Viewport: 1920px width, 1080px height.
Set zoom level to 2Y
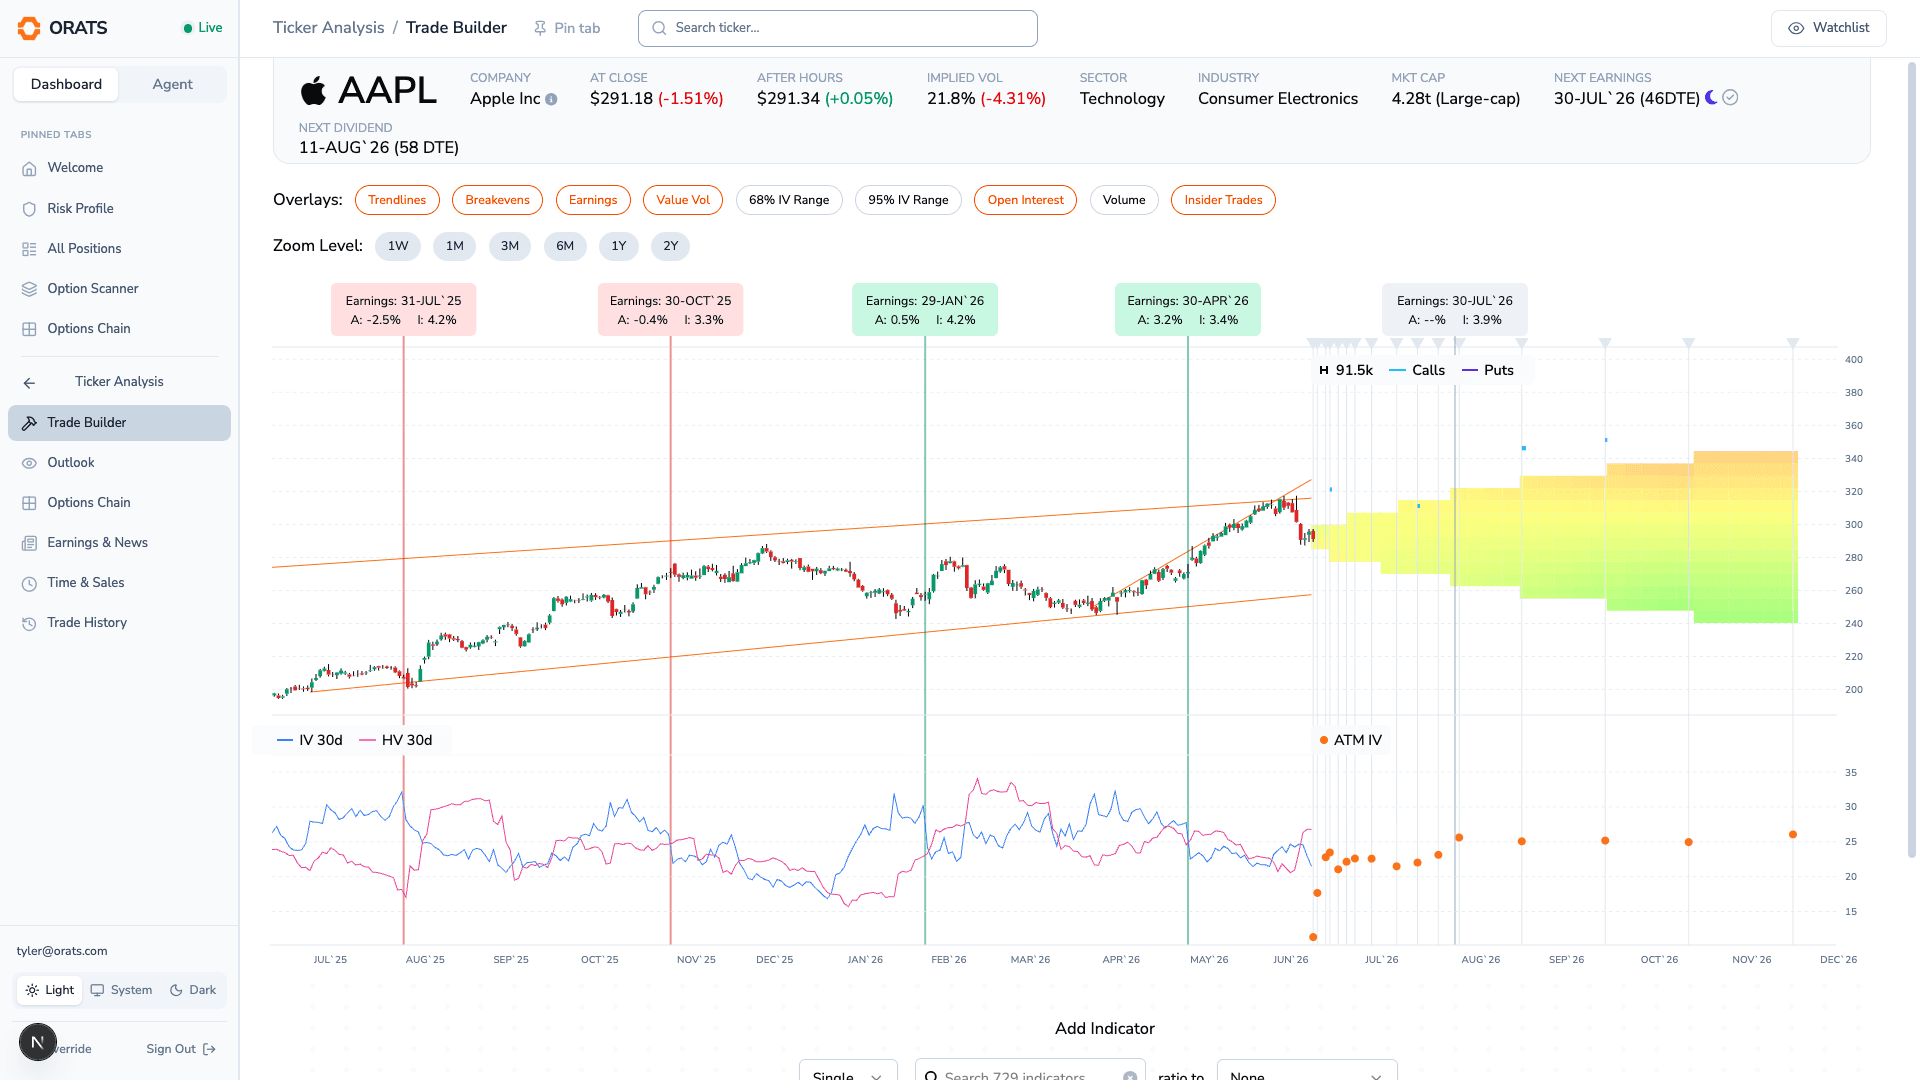point(671,246)
